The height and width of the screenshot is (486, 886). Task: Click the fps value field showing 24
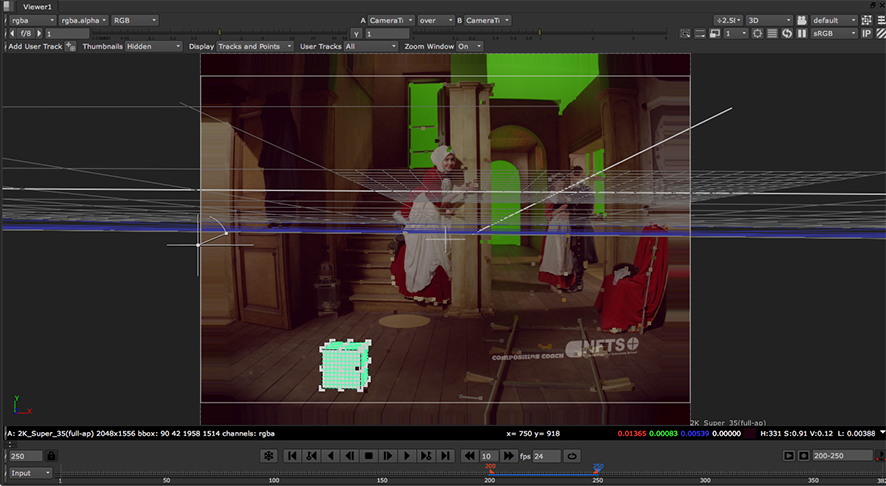pyautogui.click(x=548, y=456)
